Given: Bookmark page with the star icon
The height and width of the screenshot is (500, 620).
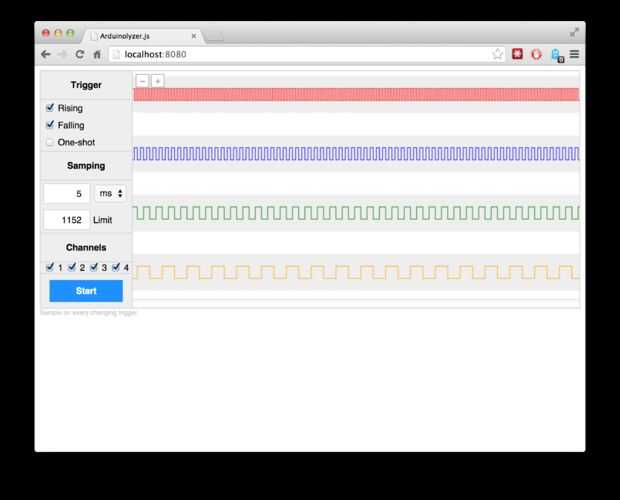Looking at the screenshot, I should [497, 54].
